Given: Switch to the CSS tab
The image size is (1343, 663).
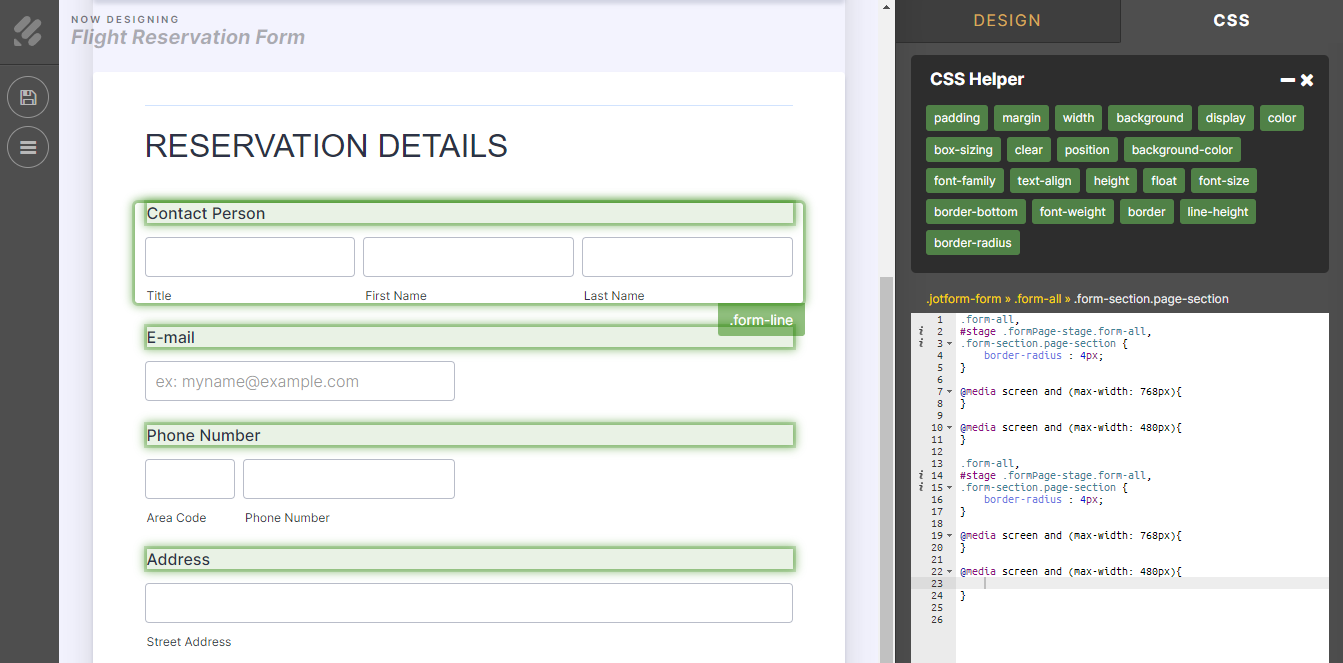Looking at the screenshot, I should [1231, 21].
